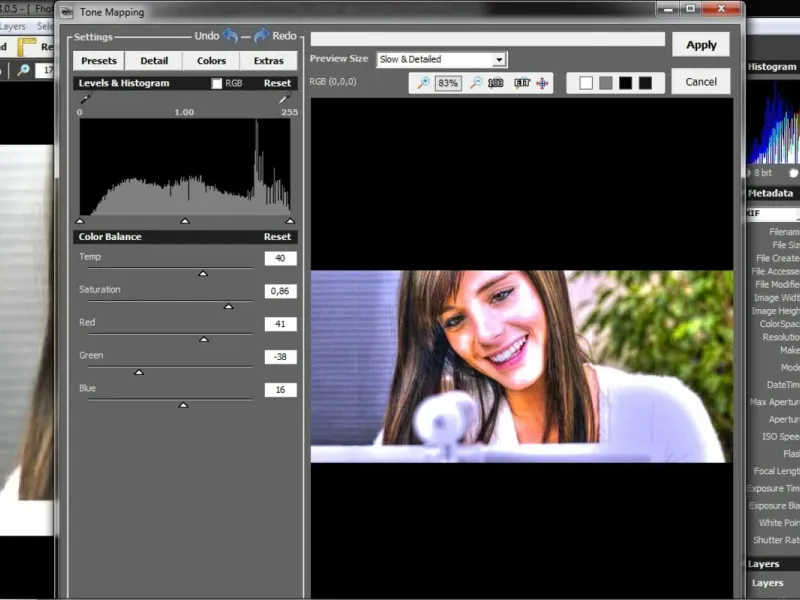This screenshot has height=600, width=800.
Task: Choose the white preview background swatch
Action: coord(586,83)
